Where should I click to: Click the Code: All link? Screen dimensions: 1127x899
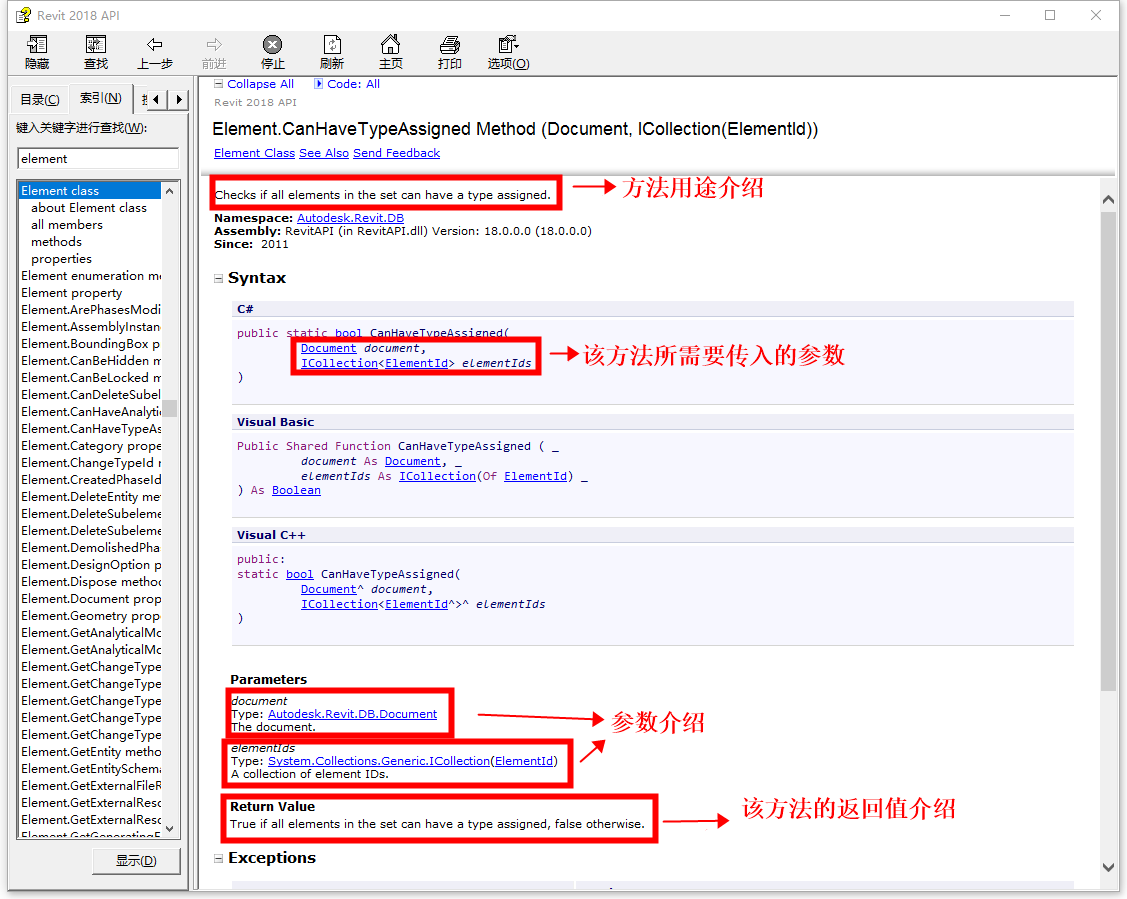tap(354, 84)
